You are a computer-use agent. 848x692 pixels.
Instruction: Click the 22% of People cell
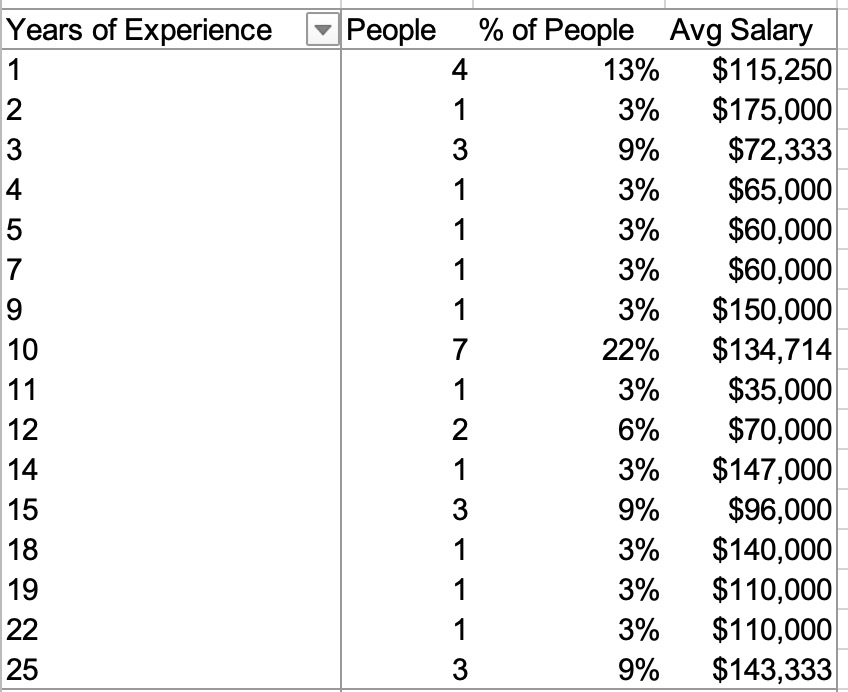[x=638, y=350]
